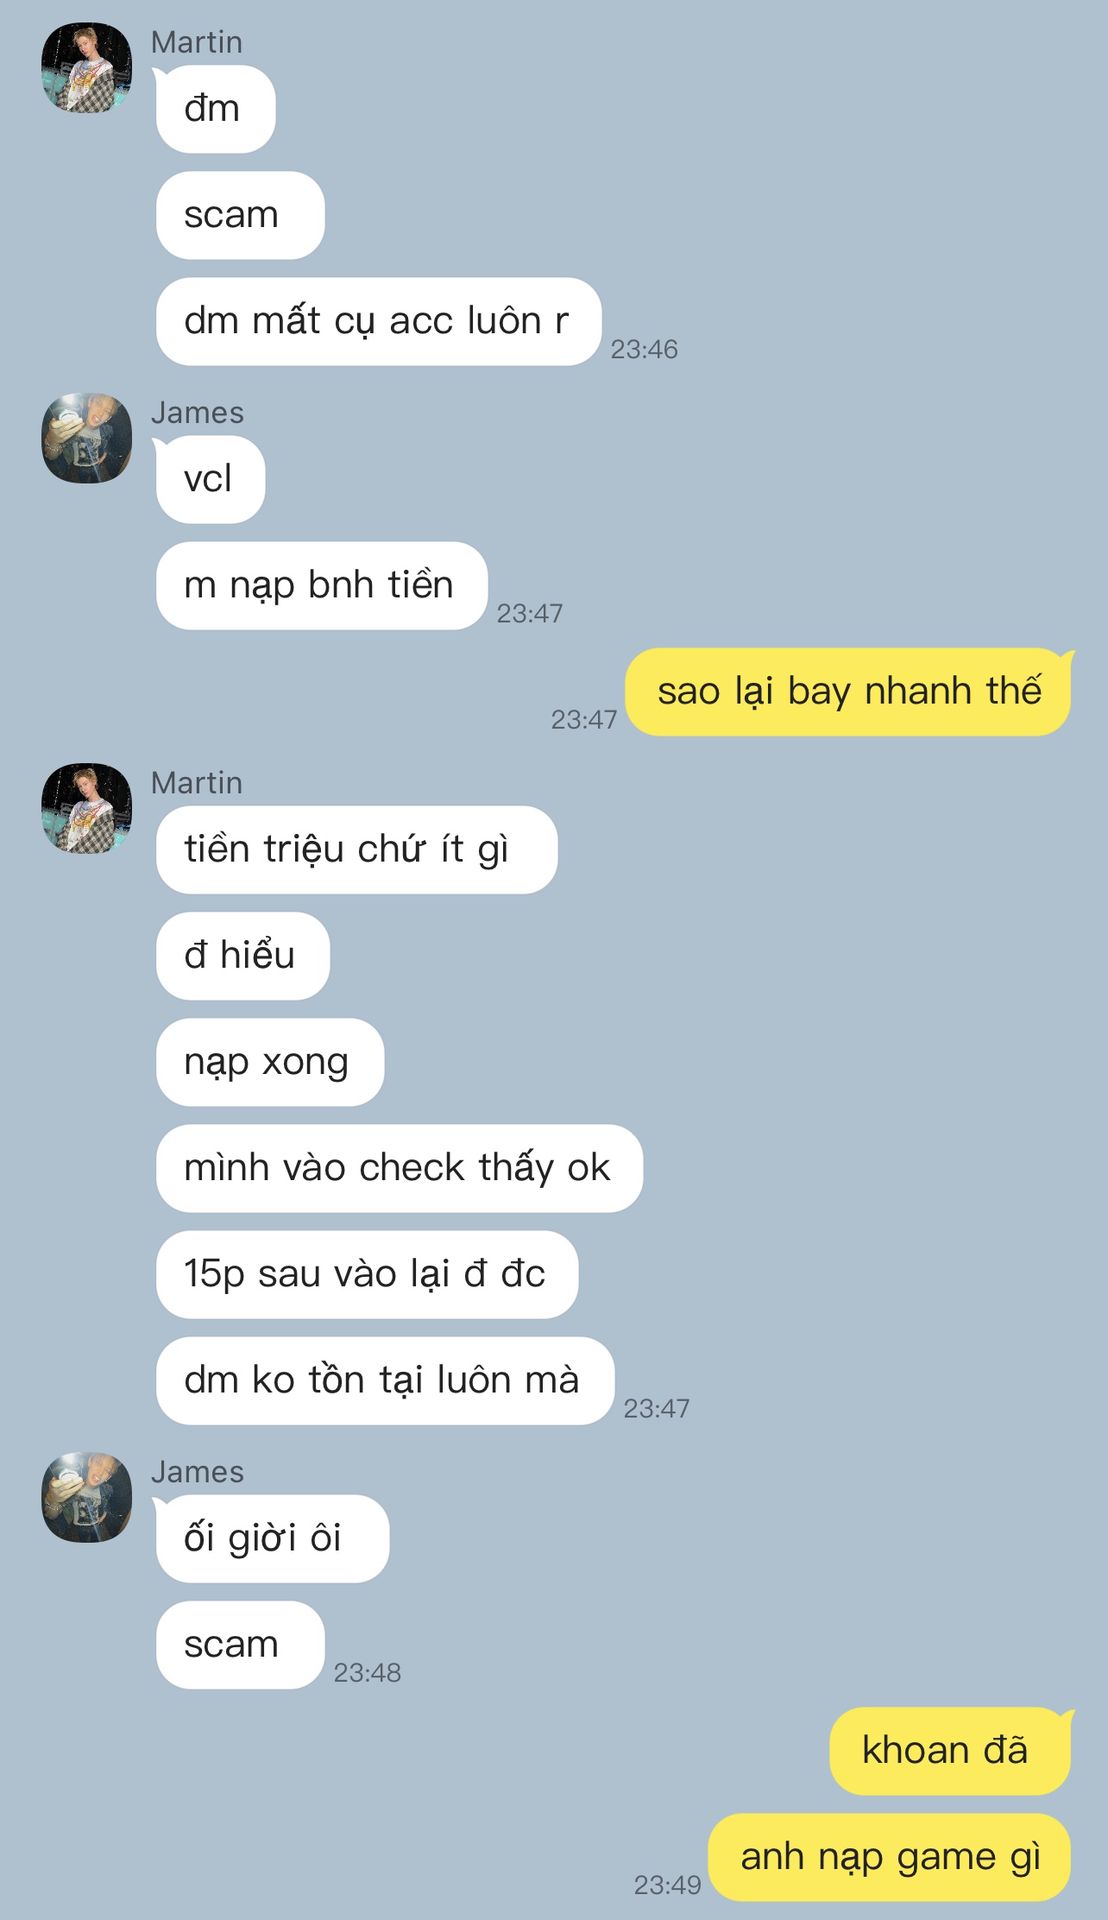1108x1920 pixels.
Task: Tap yellow 'sao lại bay nhanh thế' bubble
Action: (x=848, y=691)
